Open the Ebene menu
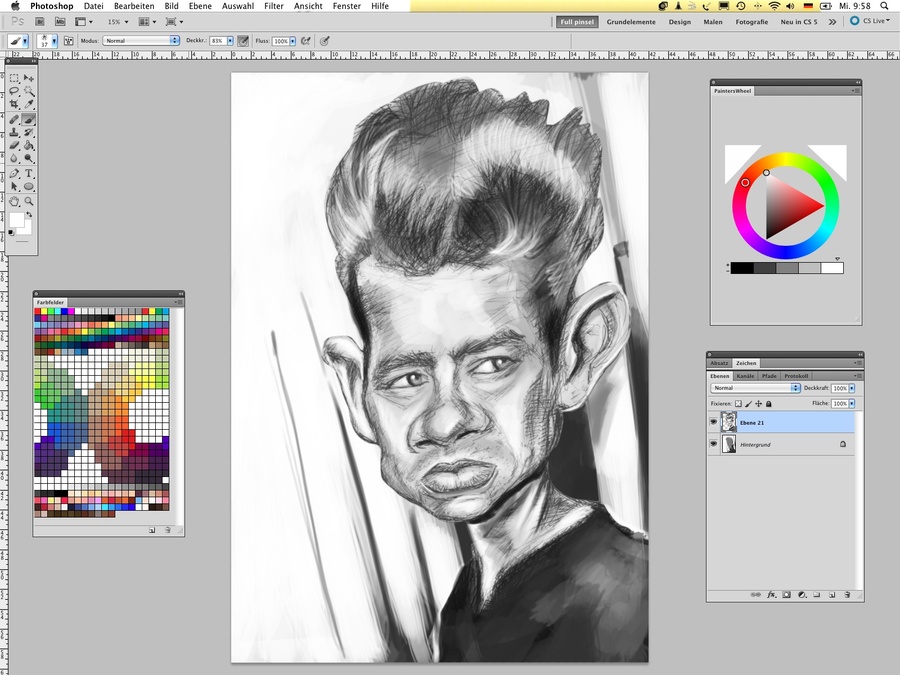 (200, 6)
